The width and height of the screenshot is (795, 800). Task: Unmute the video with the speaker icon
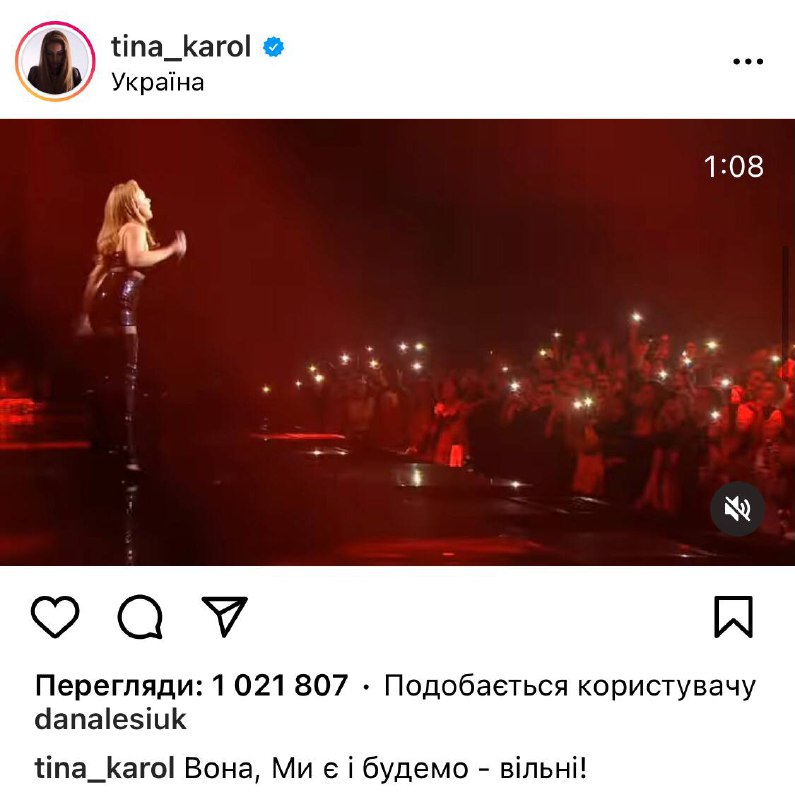[x=737, y=509]
